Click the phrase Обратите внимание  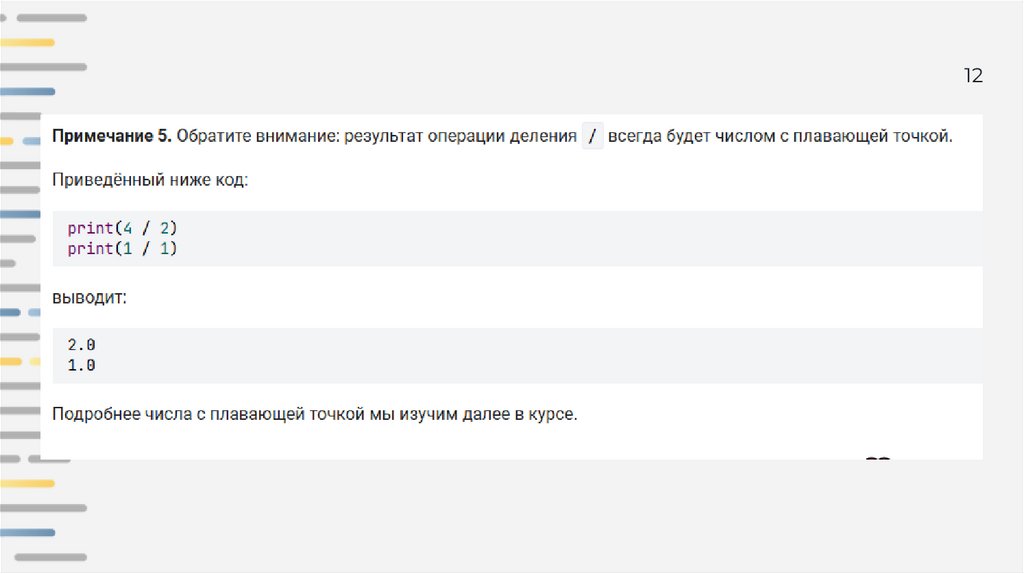(x=255, y=137)
